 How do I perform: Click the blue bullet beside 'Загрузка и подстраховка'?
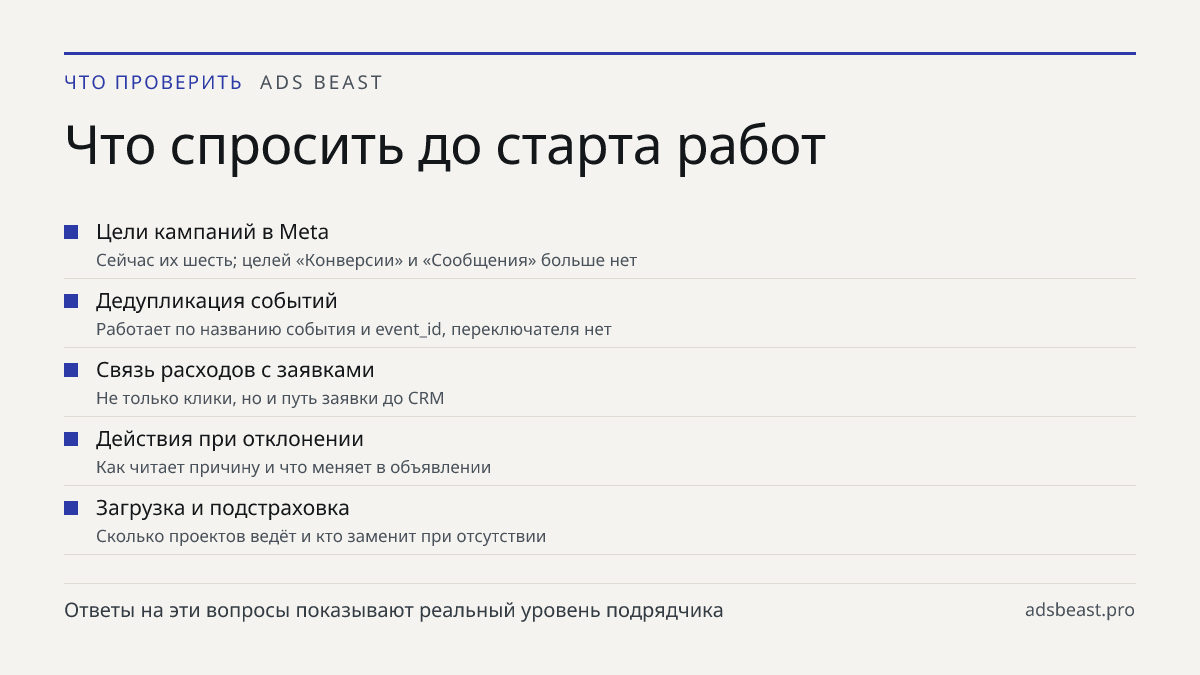coord(71,508)
